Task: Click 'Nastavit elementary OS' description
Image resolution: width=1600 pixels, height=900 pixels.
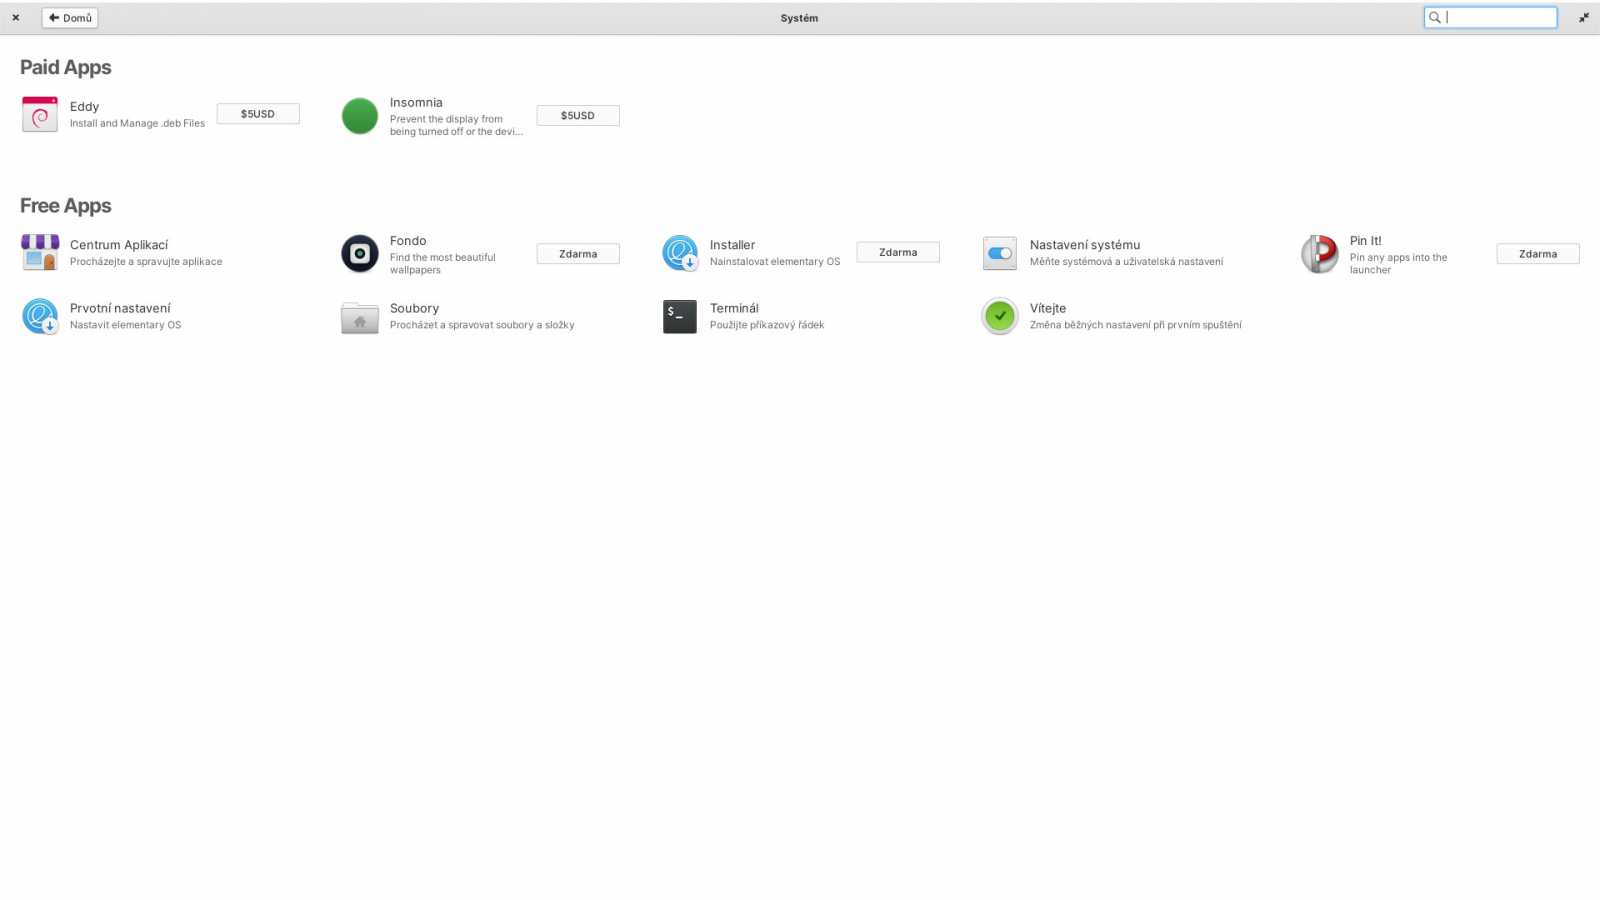Action: point(125,325)
